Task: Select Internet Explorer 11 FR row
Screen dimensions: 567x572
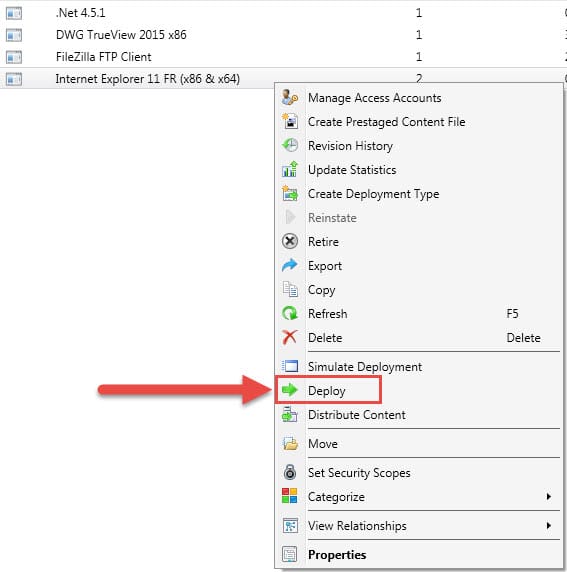Action: point(148,79)
